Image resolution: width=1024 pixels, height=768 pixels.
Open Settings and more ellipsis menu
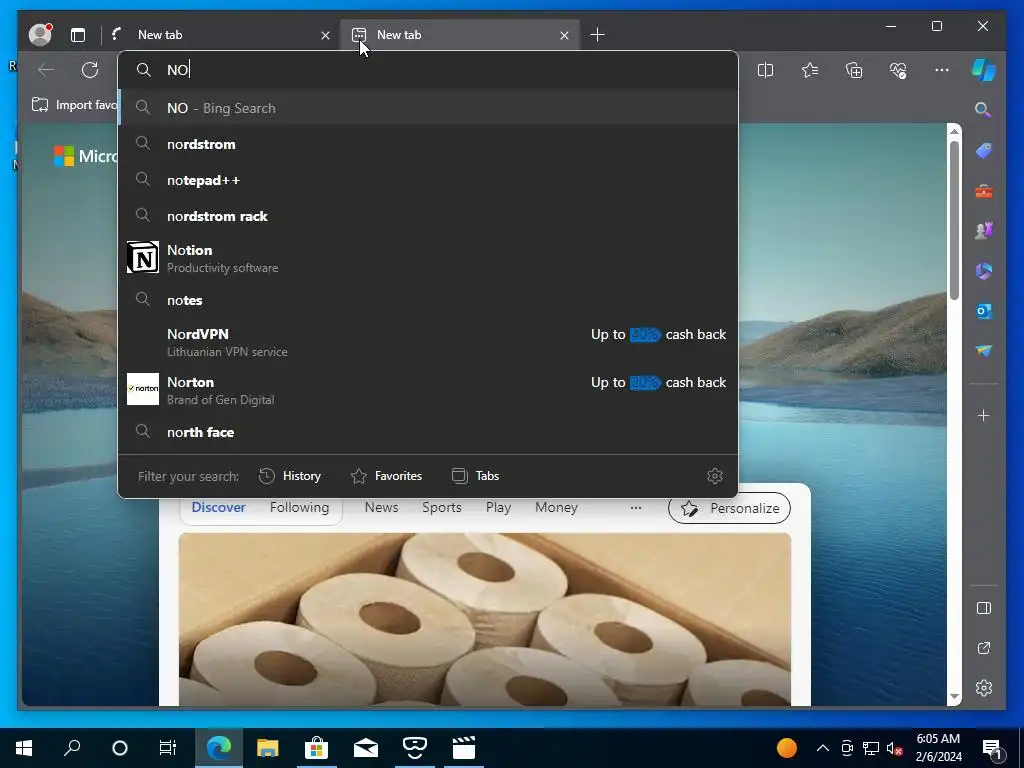pyautogui.click(x=942, y=70)
